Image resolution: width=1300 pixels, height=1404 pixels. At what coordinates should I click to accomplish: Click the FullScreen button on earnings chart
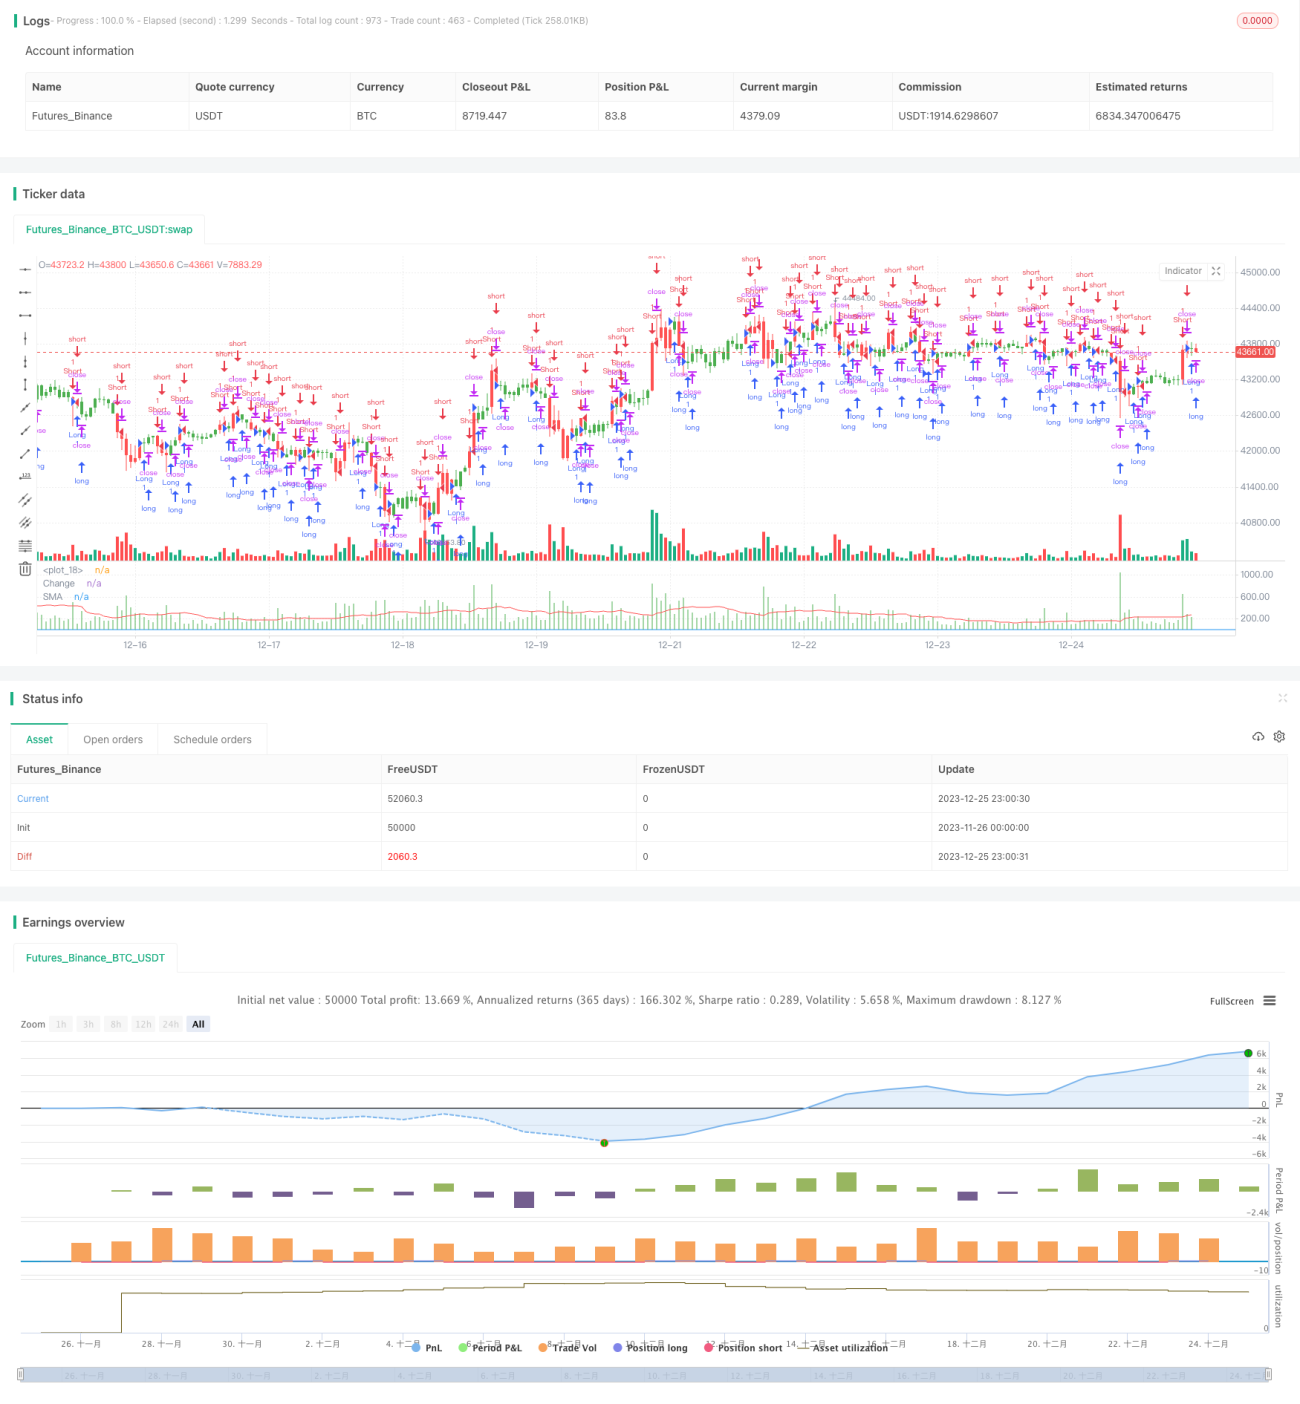pyautogui.click(x=1231, y=1001)
